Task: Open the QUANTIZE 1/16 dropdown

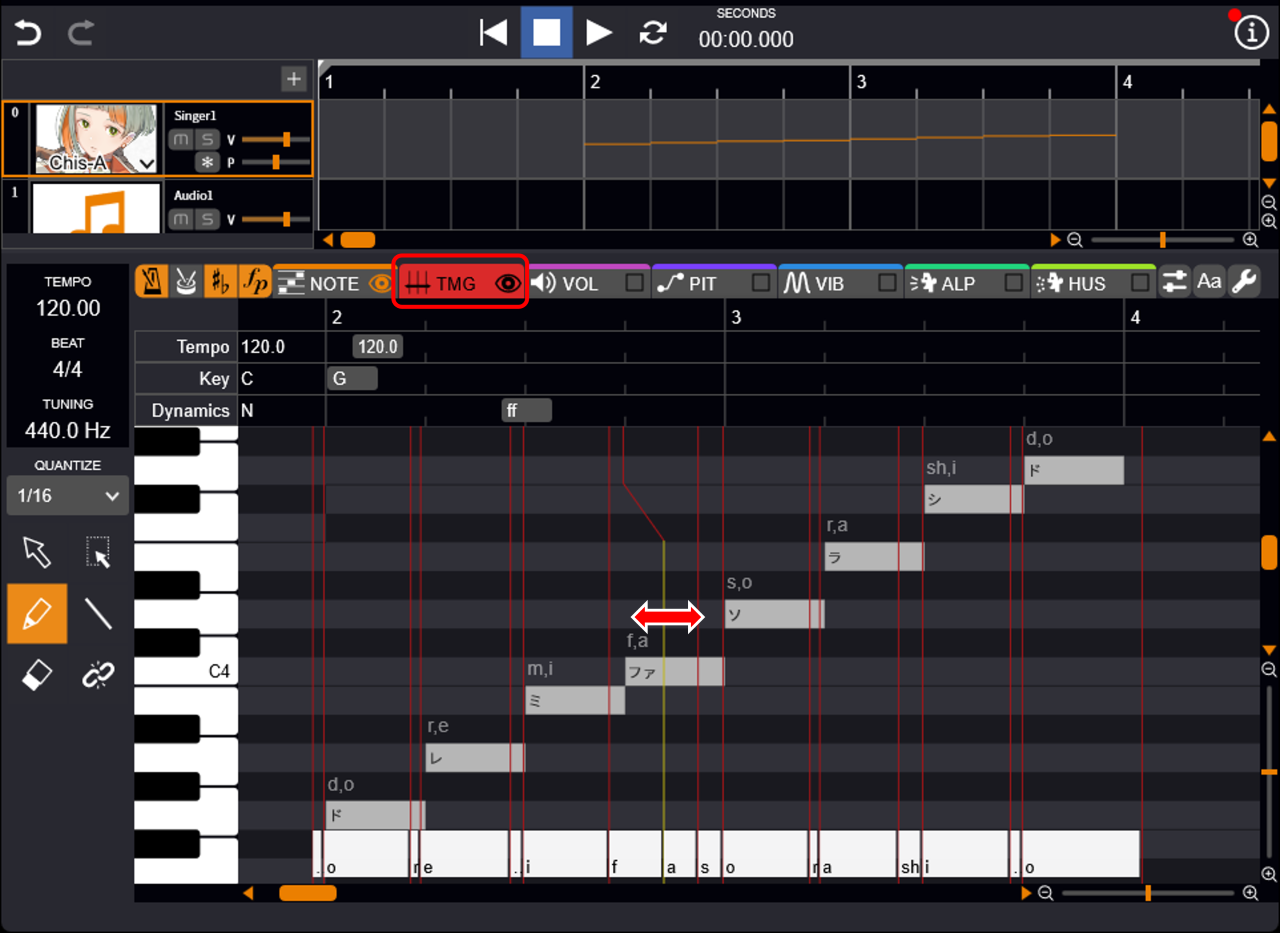Action: coord(68,495)
